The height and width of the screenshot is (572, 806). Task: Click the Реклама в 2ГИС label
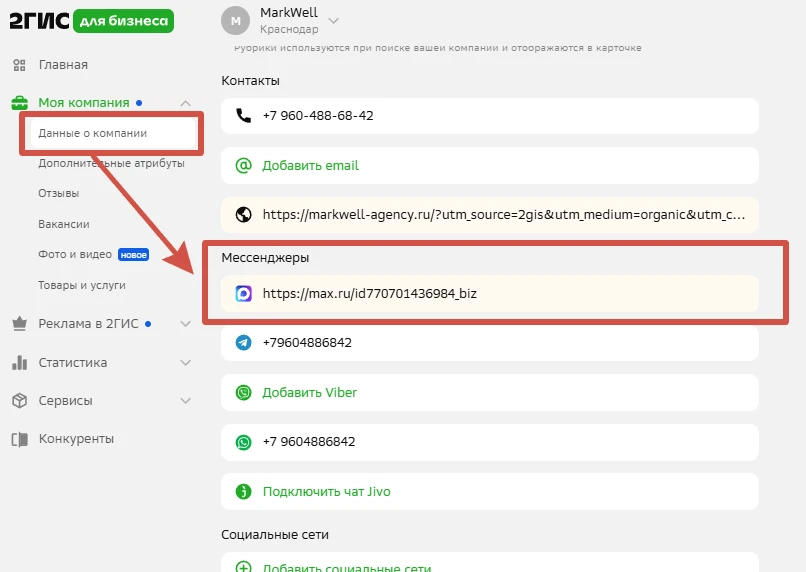[88, 324]
